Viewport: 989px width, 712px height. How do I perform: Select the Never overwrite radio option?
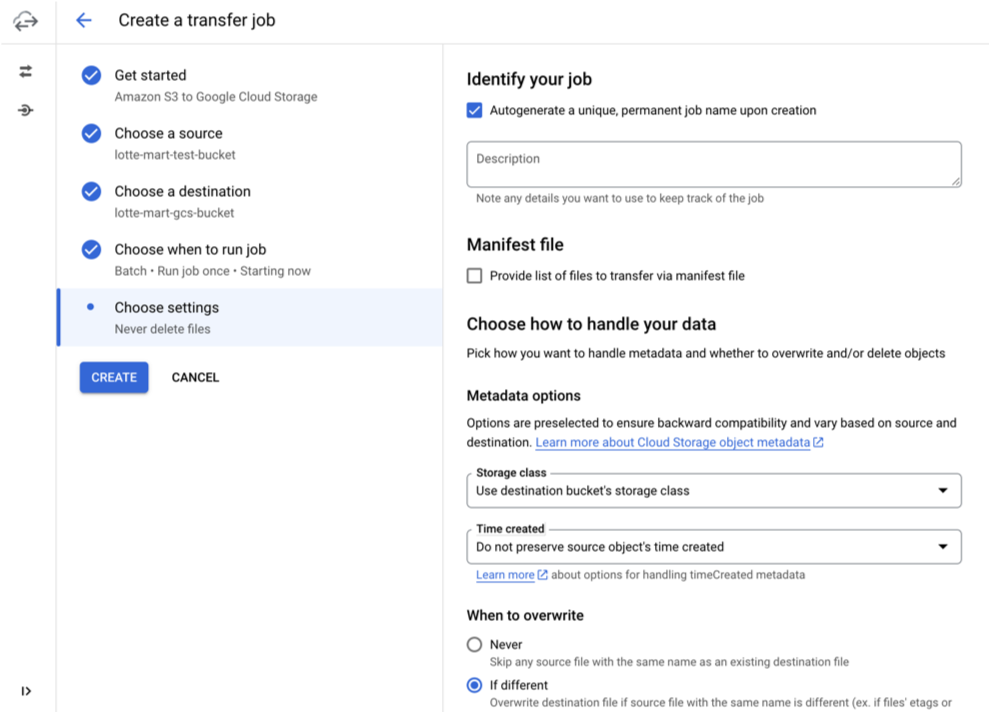coord(474,645)
